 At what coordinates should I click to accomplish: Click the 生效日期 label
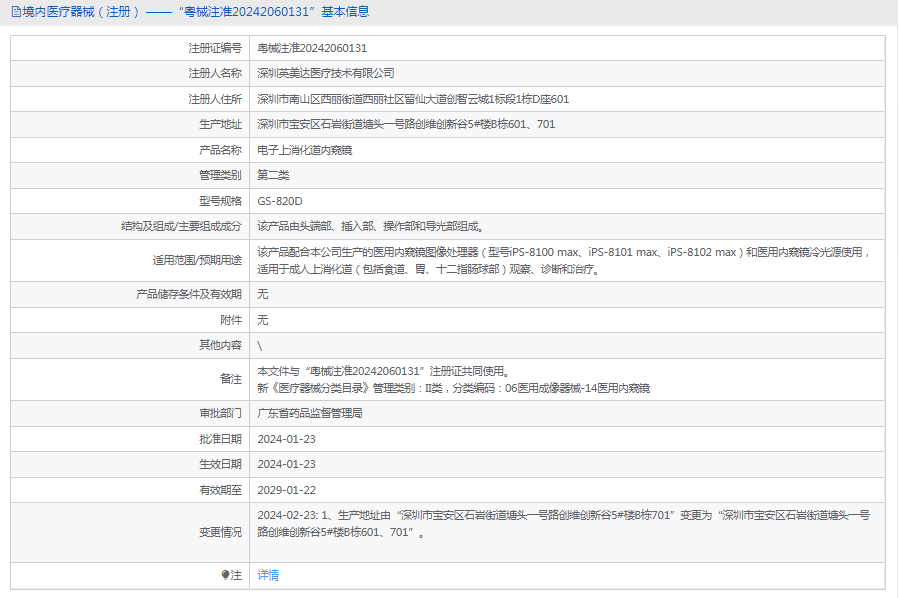click(x=220, y=464)
